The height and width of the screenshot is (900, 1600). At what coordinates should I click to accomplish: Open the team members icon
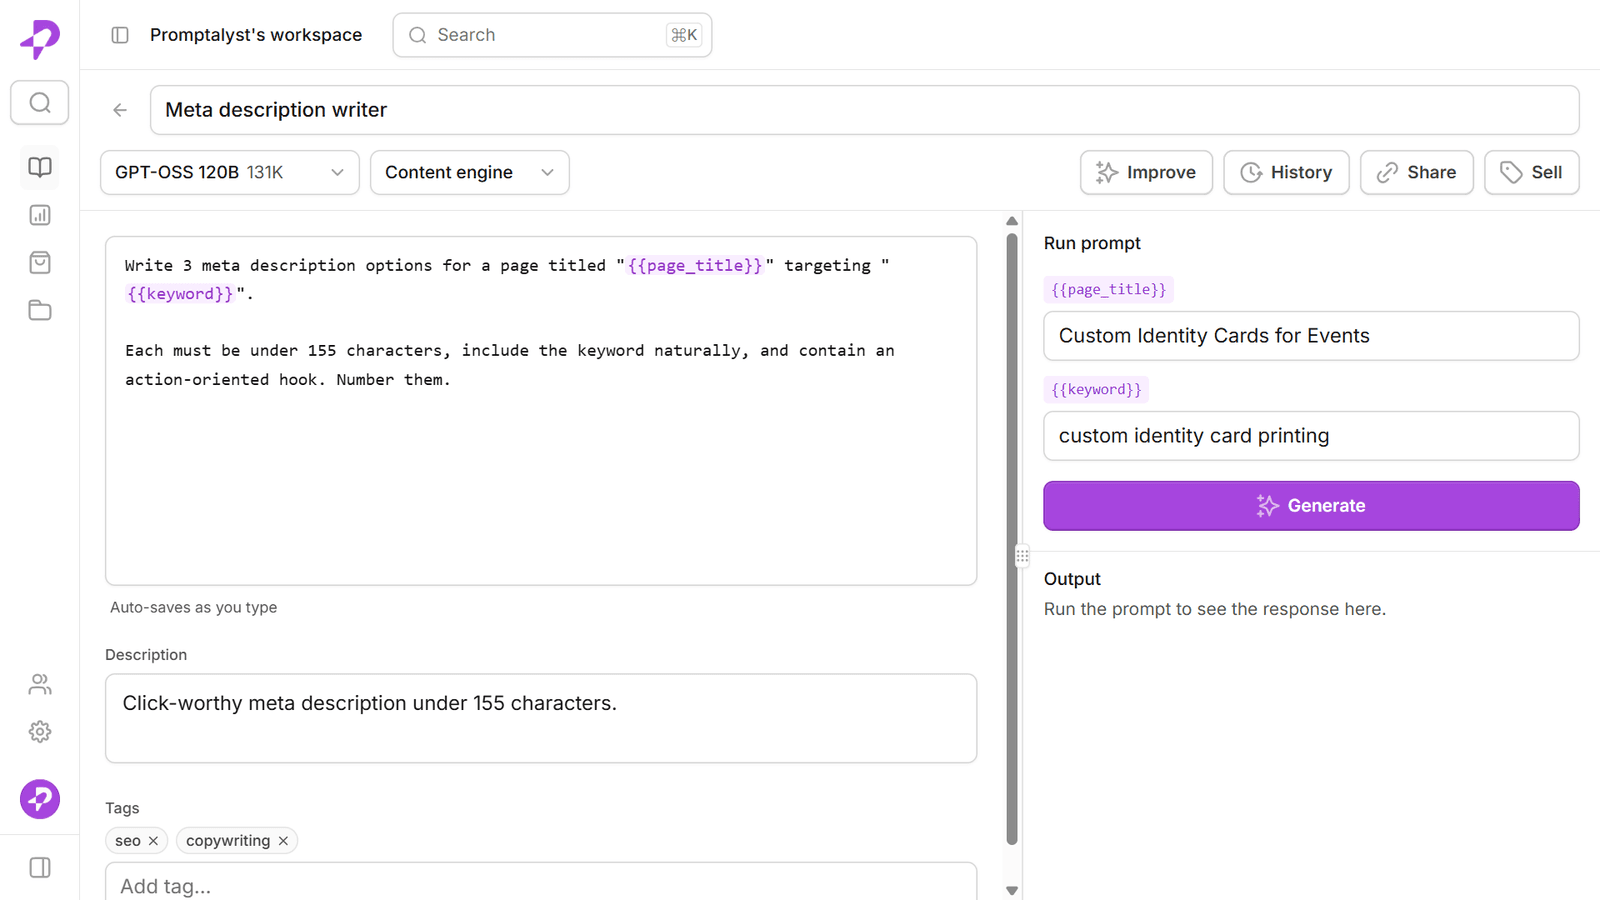click(x=40, y=684)
